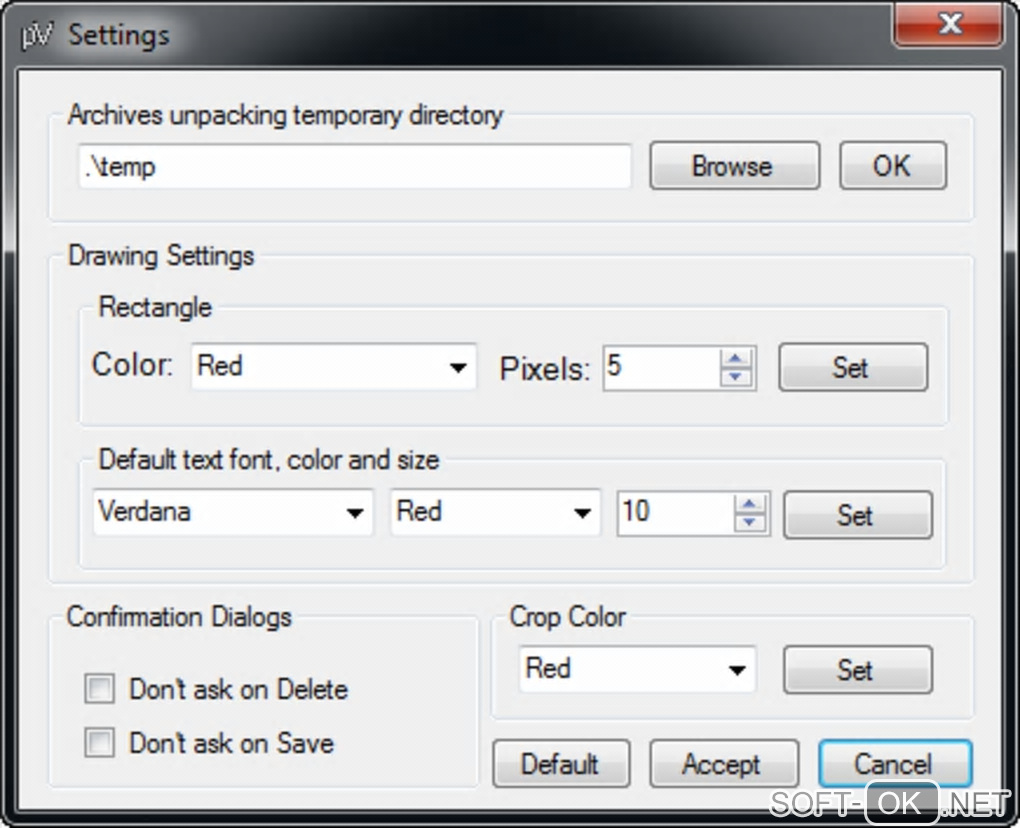This screenshot has width=1020, height=828.
Task: Expand the Crop Color dropdown
Action: click(x=737, y=670)
